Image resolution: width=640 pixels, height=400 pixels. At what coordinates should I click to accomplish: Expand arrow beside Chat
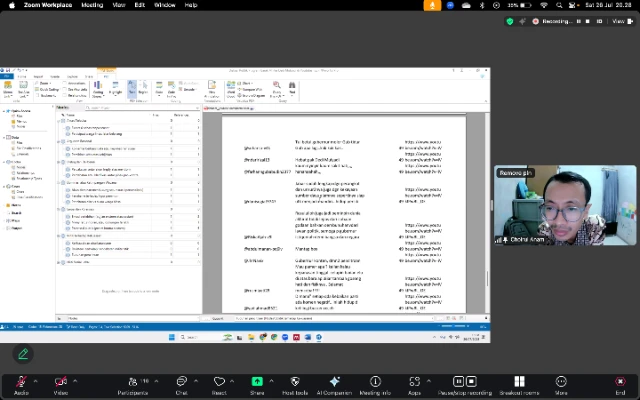196,381
